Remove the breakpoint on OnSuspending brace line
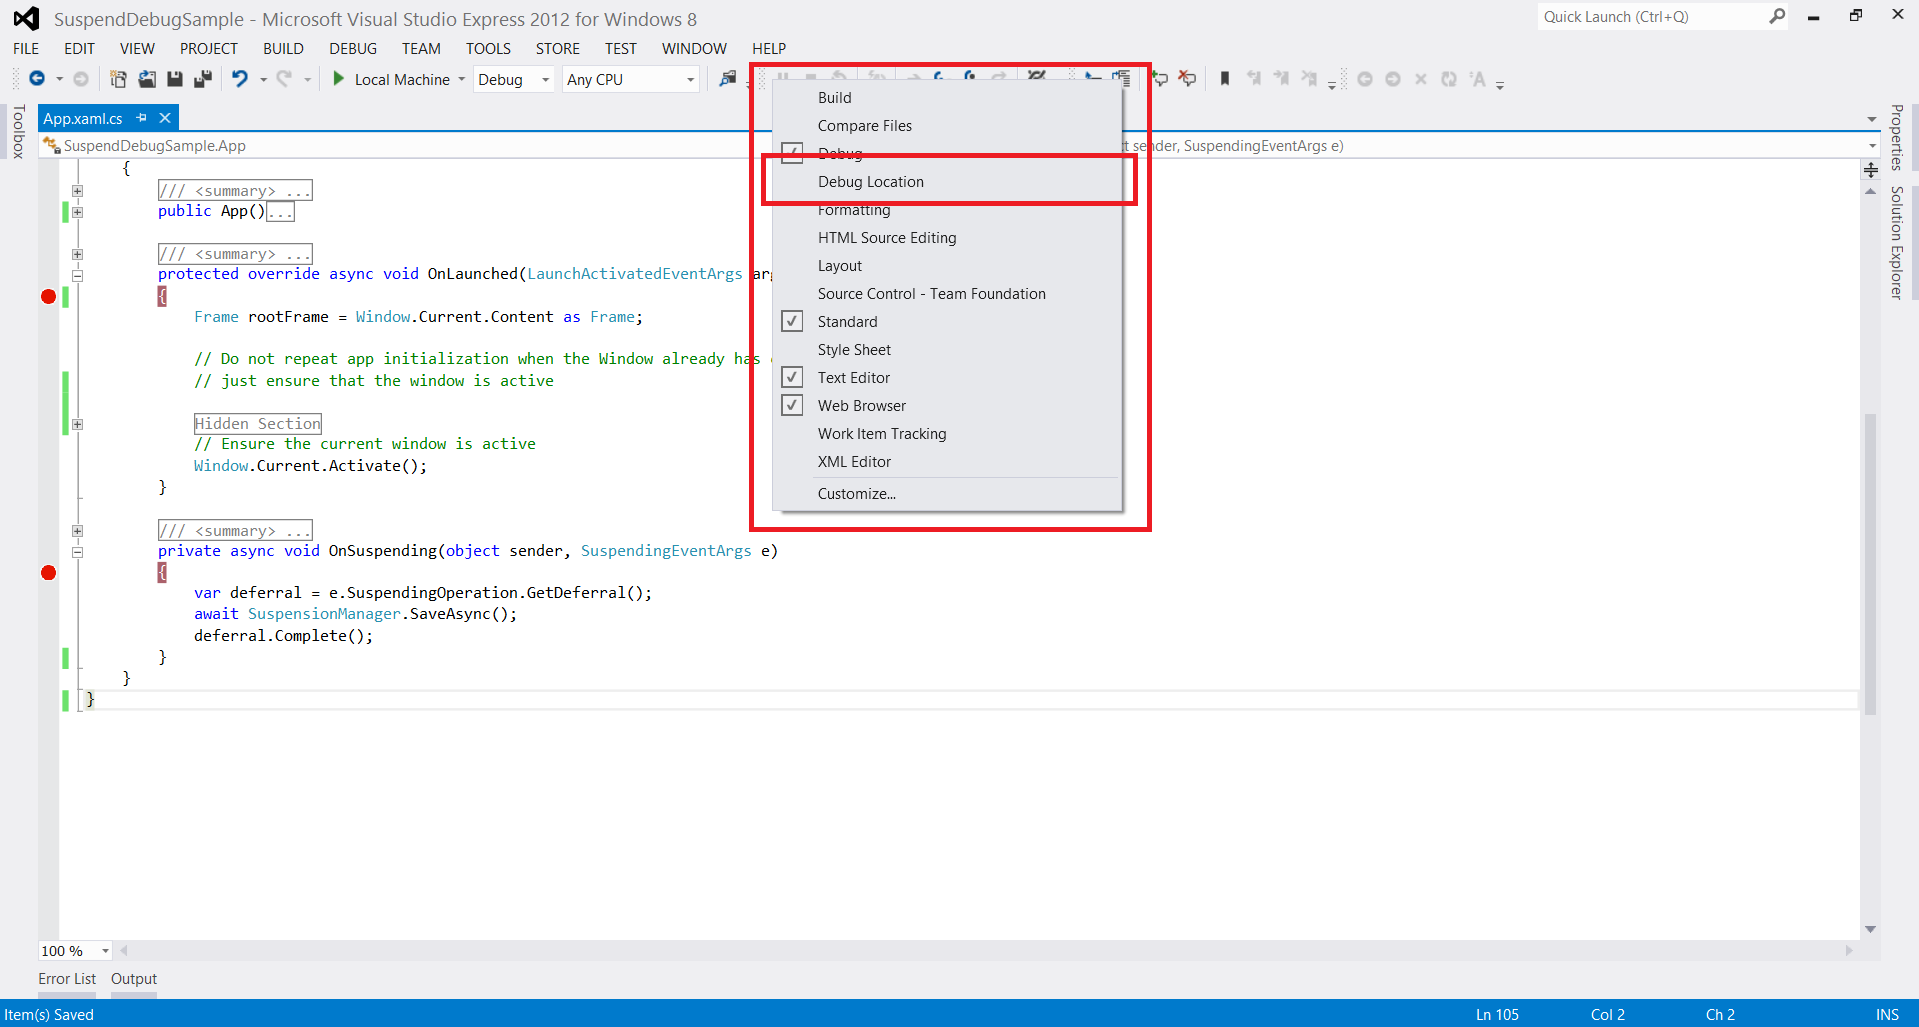 (x=48, y=572)
